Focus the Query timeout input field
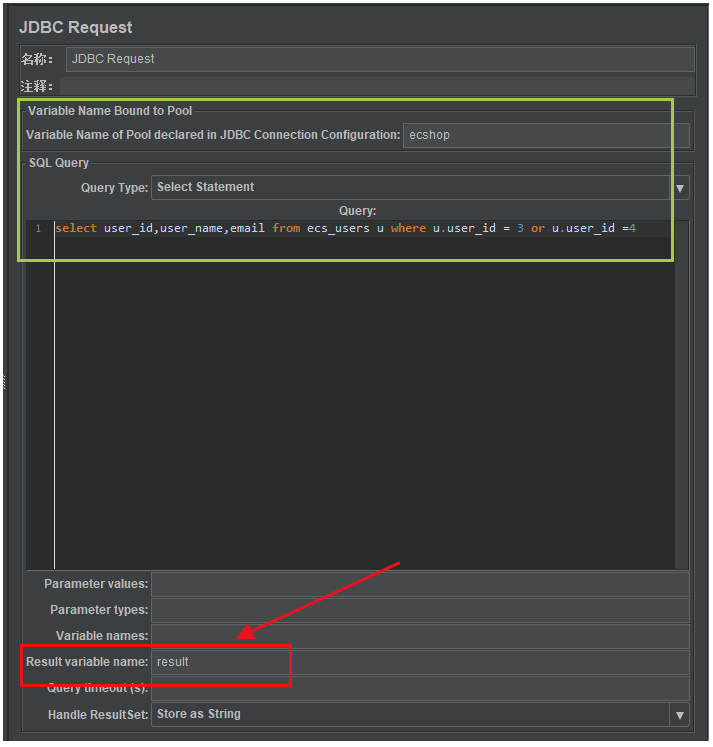The width and height of the screenshot is (713, 747). tap(420, 688)
